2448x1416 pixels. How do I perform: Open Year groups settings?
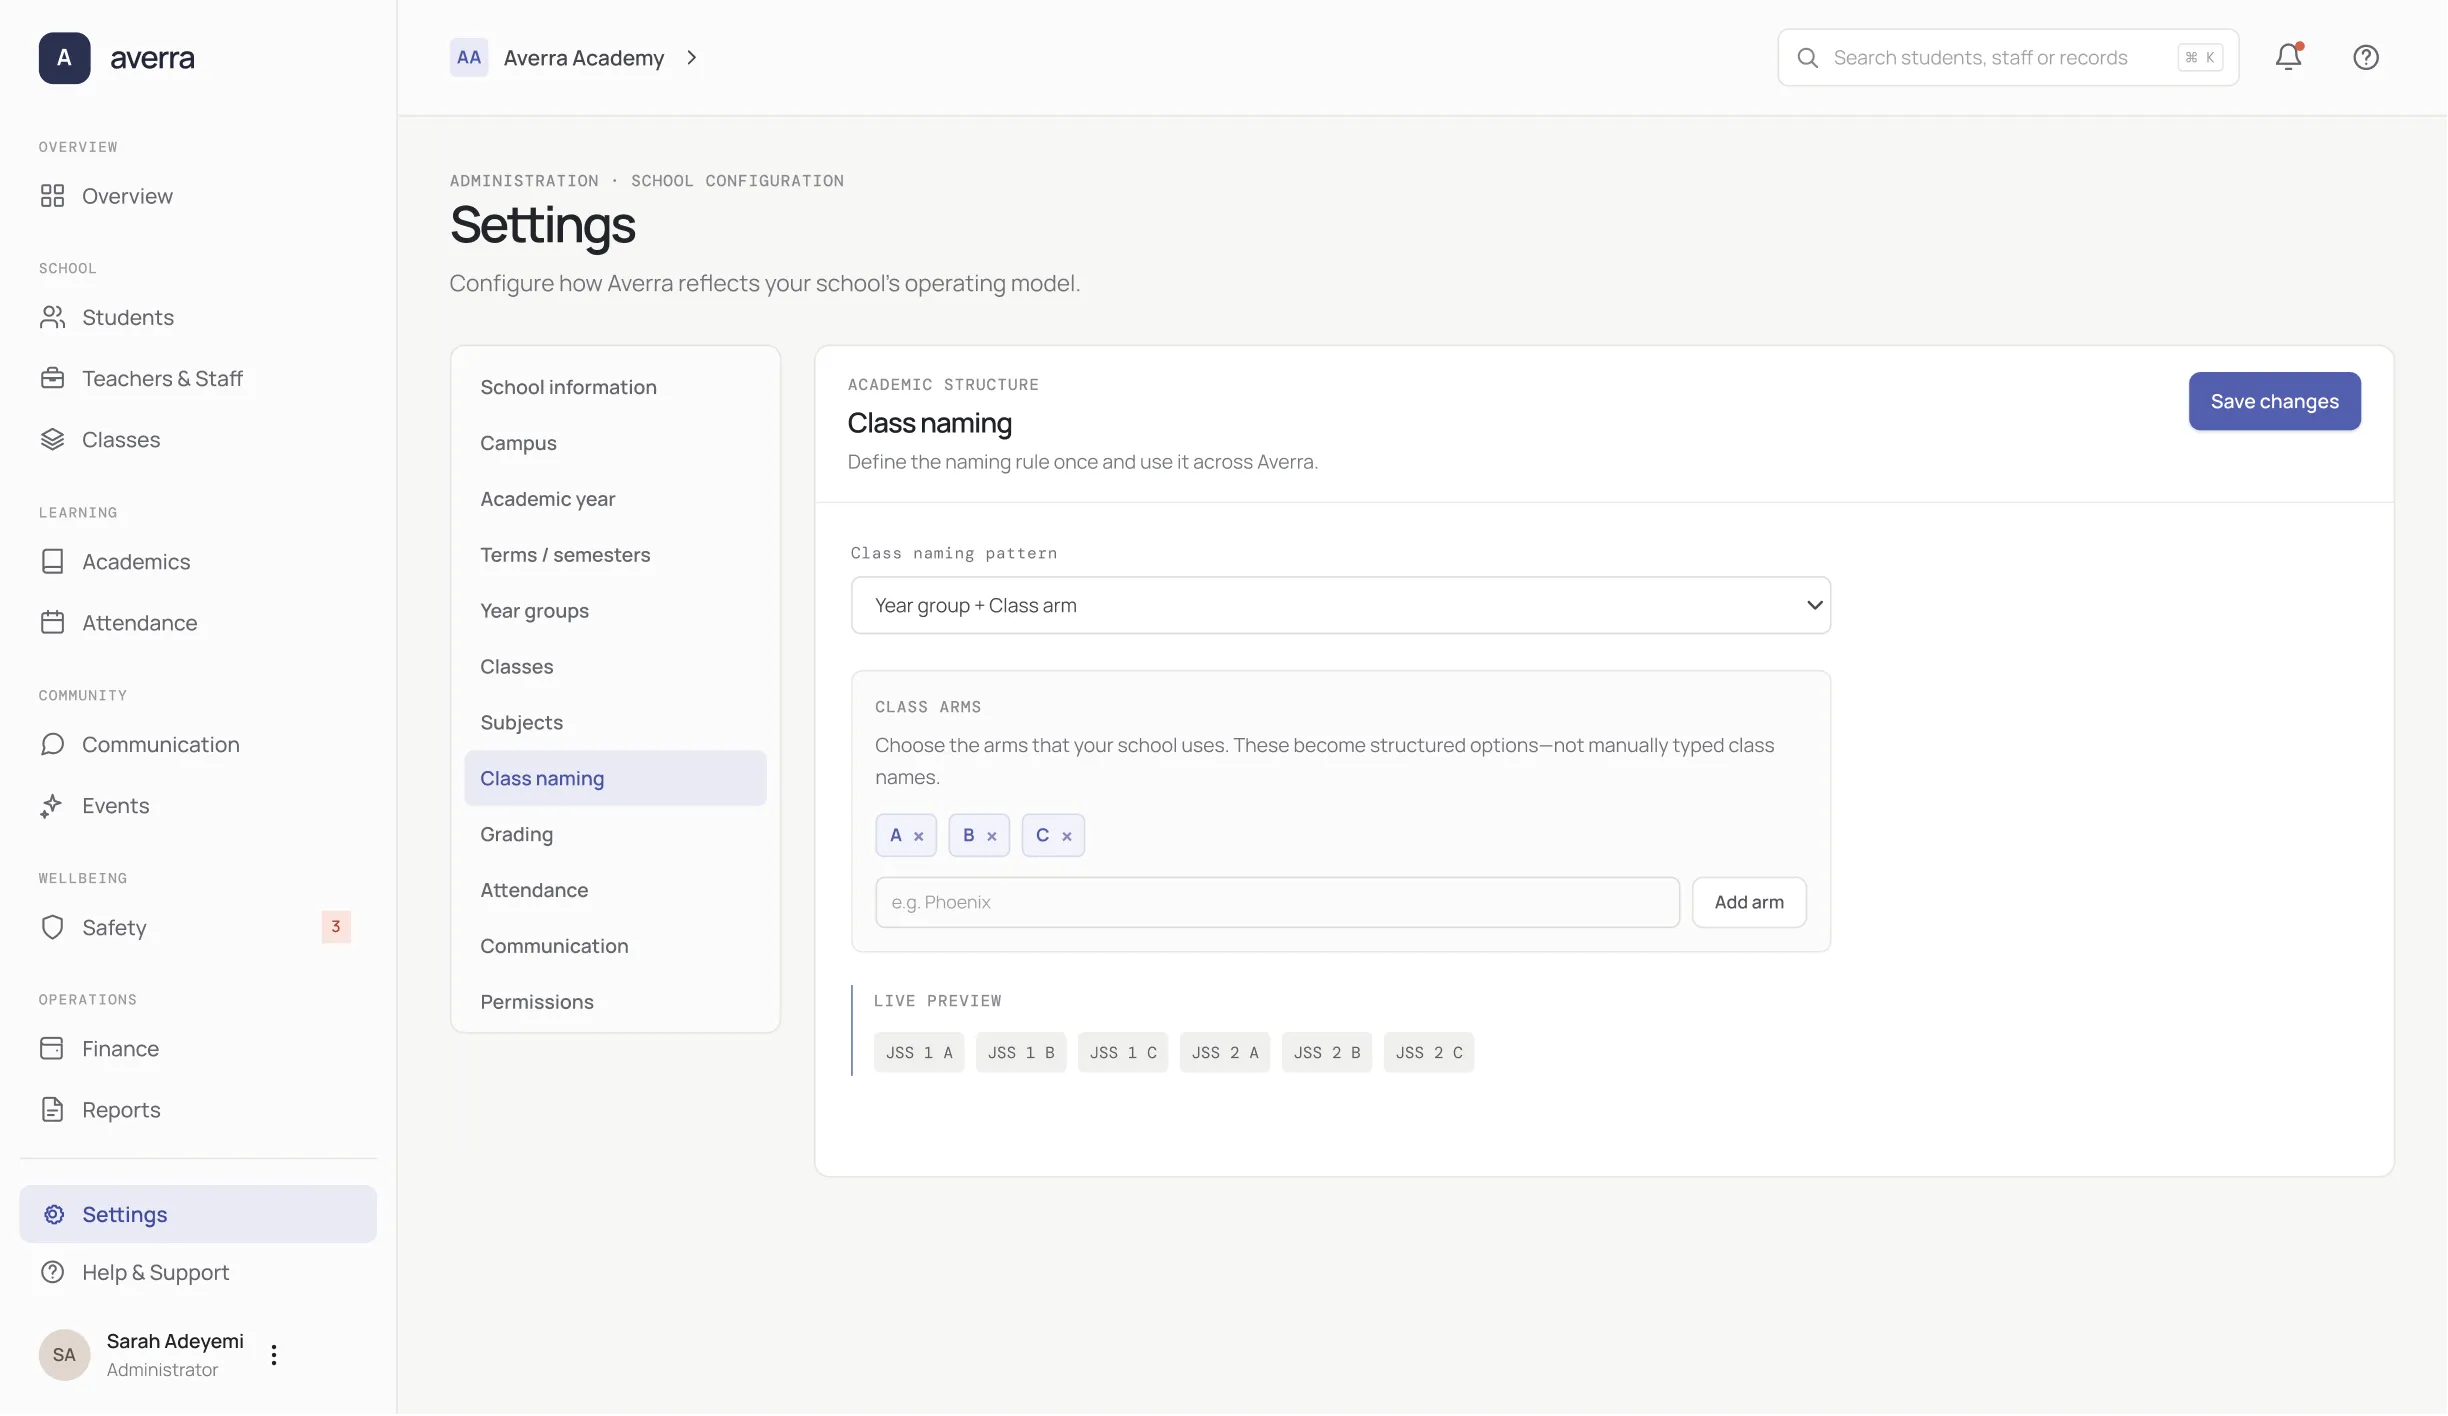[615, 611]
